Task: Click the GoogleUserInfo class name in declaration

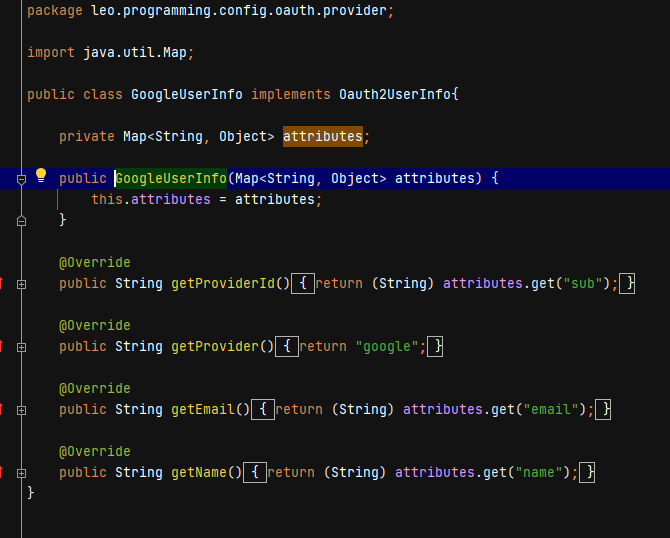Action: coord(187,94)
